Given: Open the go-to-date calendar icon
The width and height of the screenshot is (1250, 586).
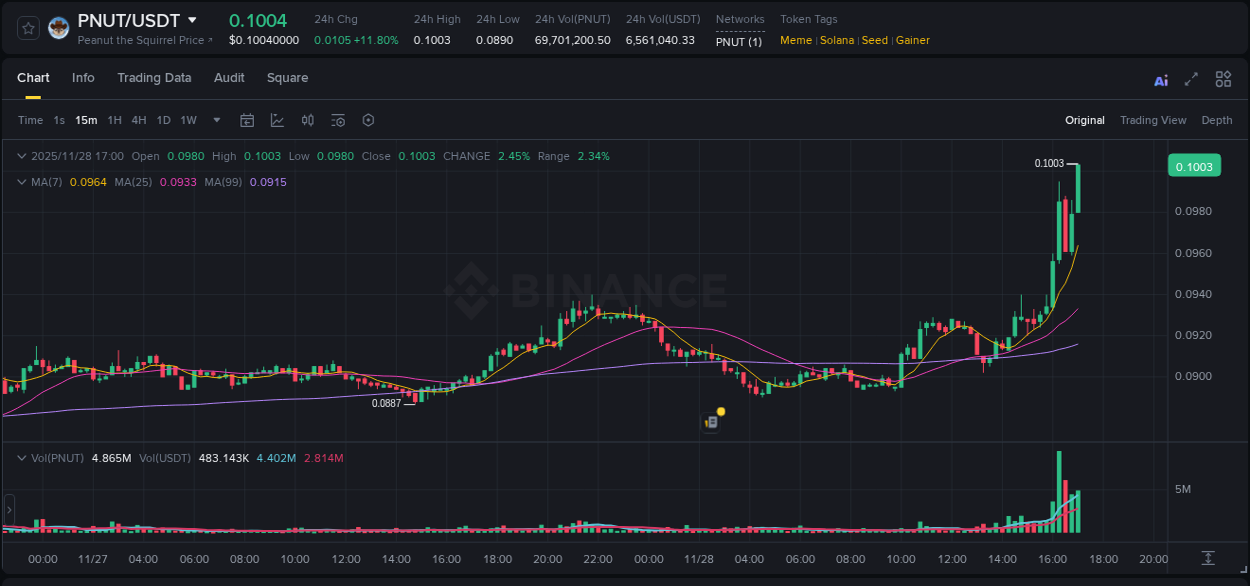Looking at the screenshot, I should [247, 120].
